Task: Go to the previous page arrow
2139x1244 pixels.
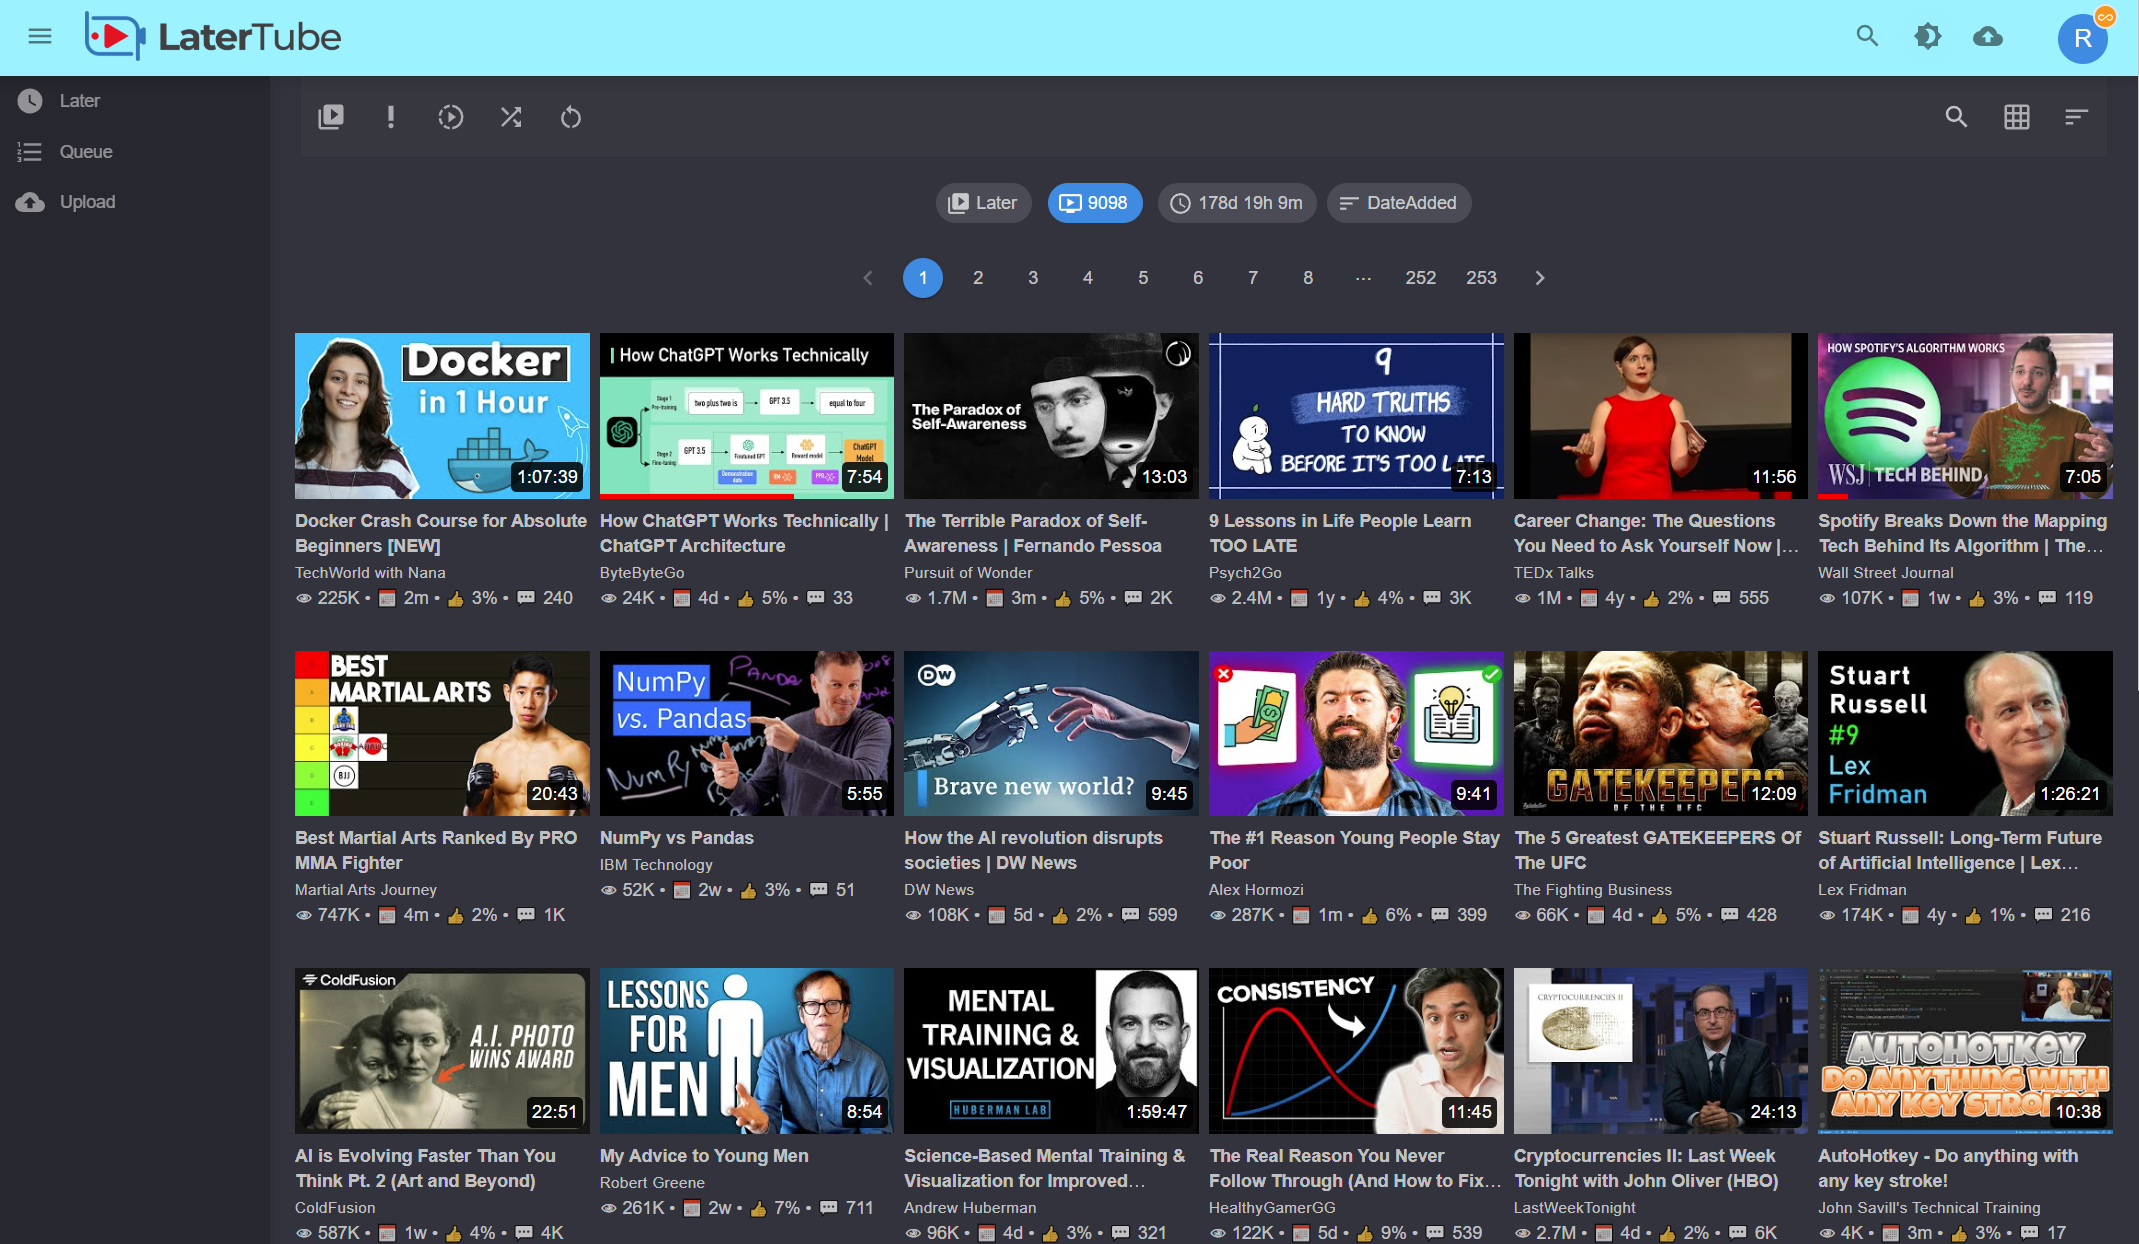Action: (x=868, y=278)
